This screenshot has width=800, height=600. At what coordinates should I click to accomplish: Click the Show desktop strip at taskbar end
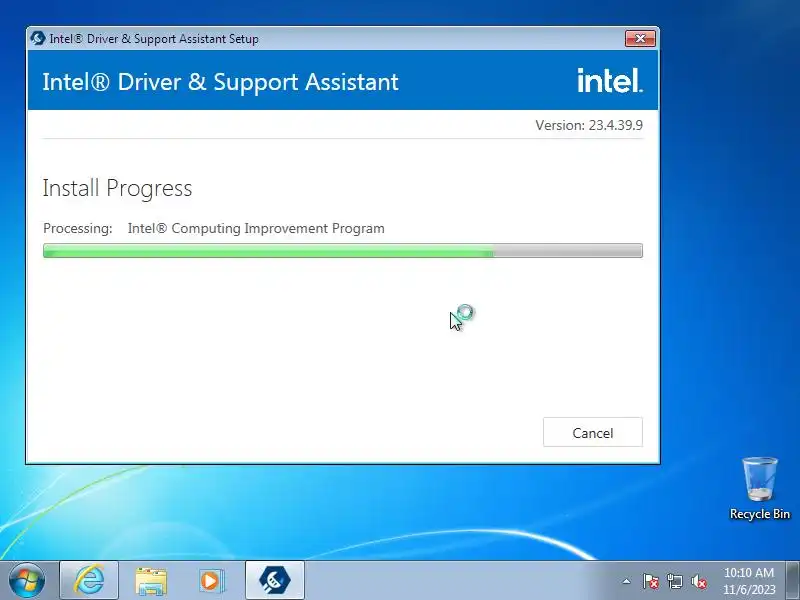pos(792,580)
